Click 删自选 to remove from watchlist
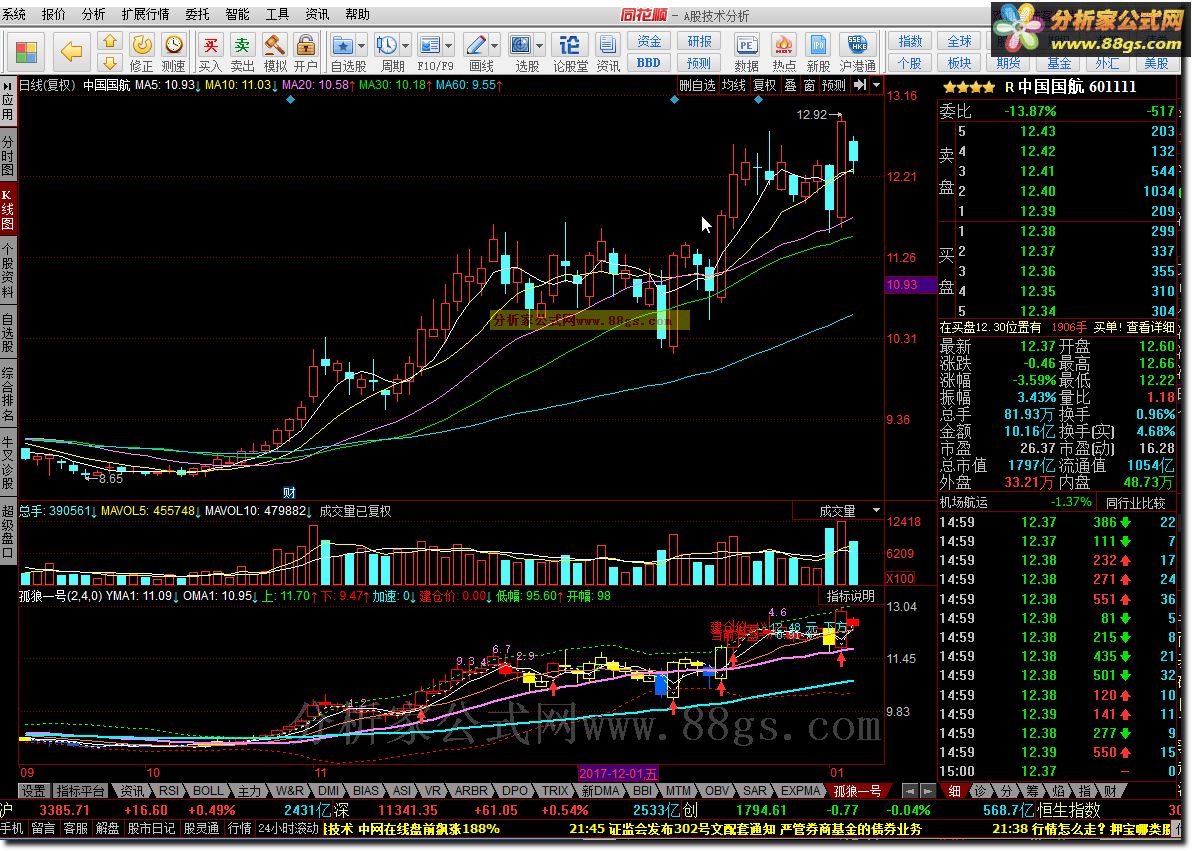 tap(697, 85)
